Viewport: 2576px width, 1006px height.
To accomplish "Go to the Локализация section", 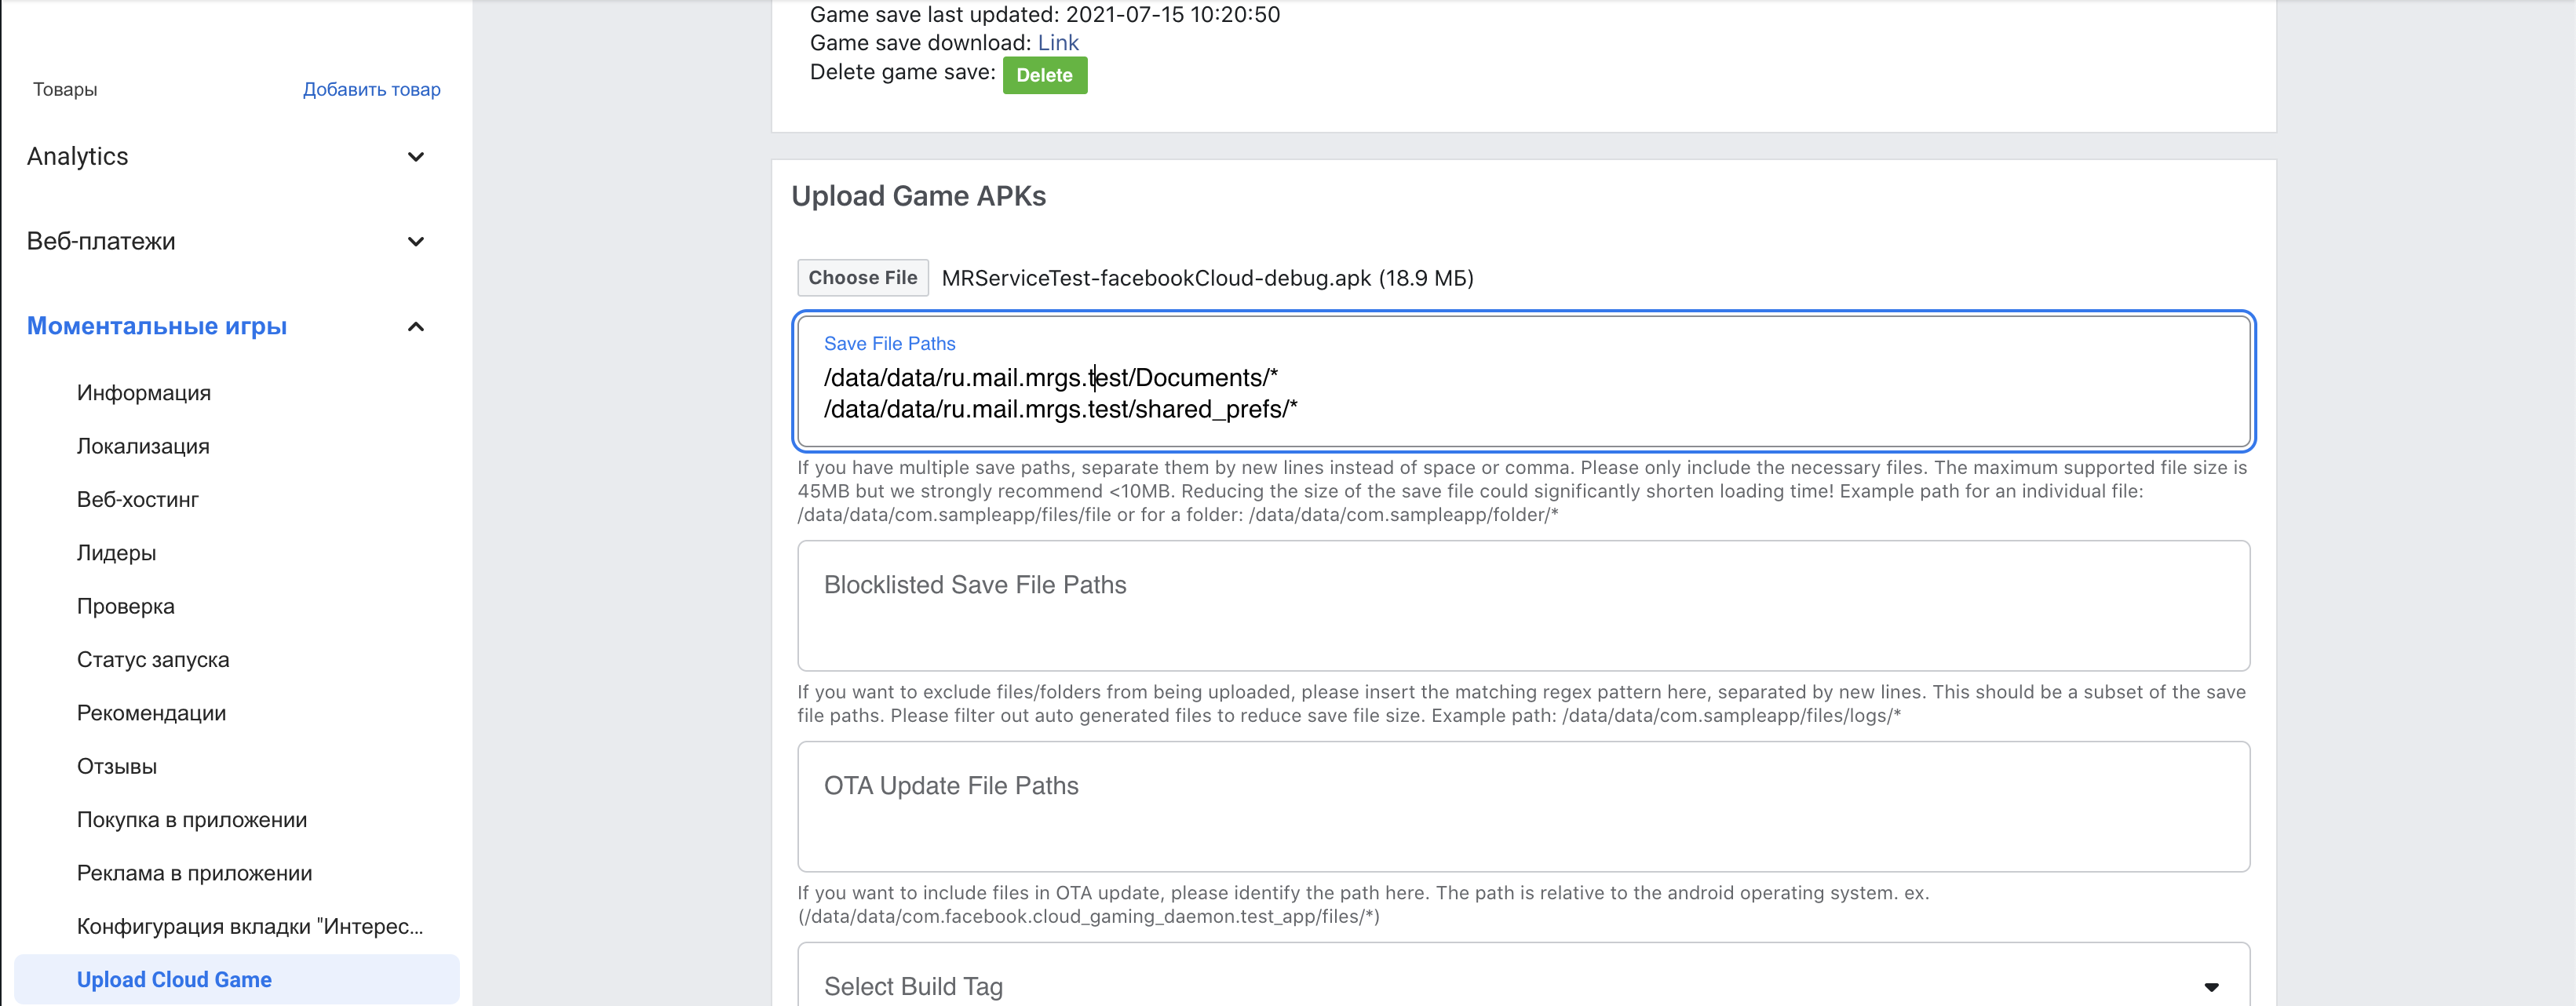I will tap(143, 446).
